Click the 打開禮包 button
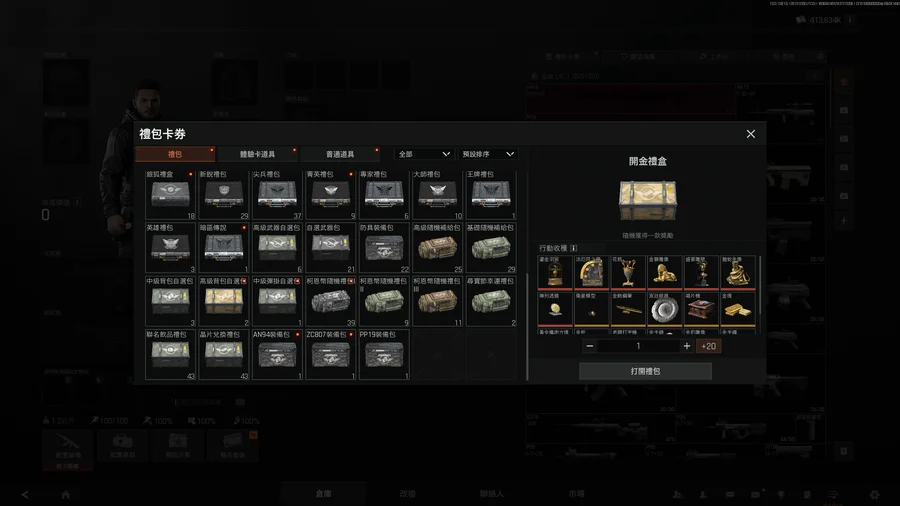 [x=645, y=371]
